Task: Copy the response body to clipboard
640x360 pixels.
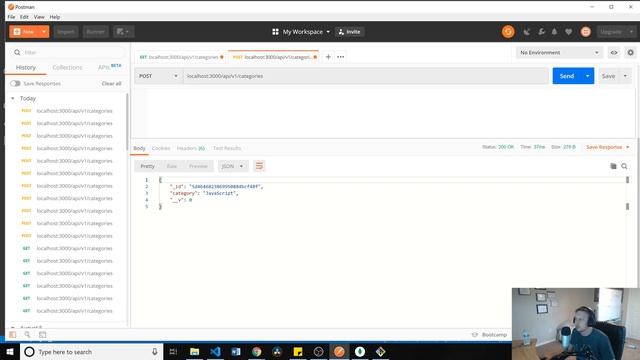Action: point(613,166)
